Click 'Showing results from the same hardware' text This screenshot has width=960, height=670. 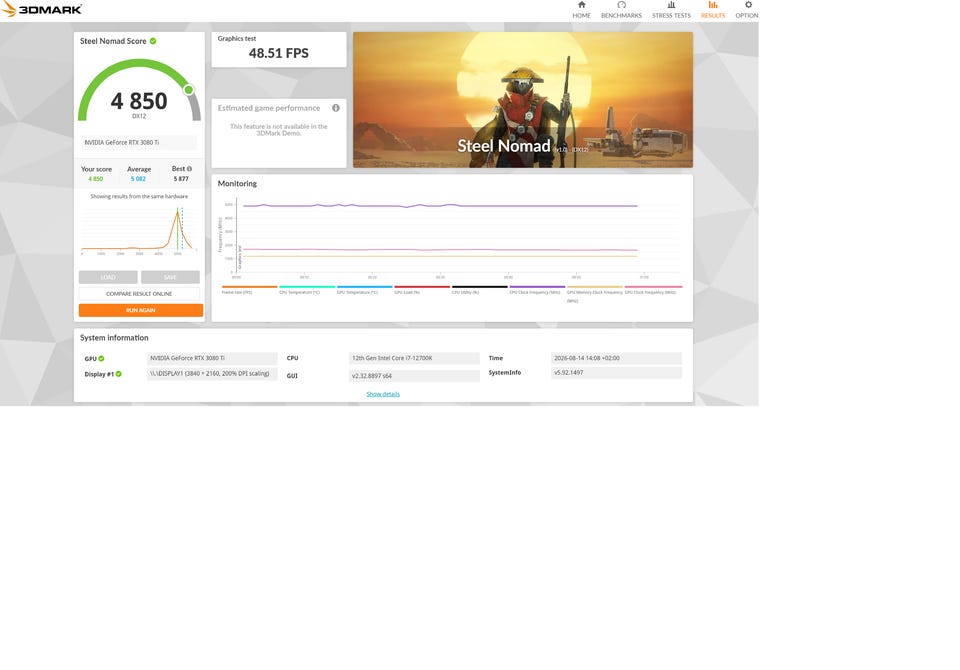pos(139,197)
